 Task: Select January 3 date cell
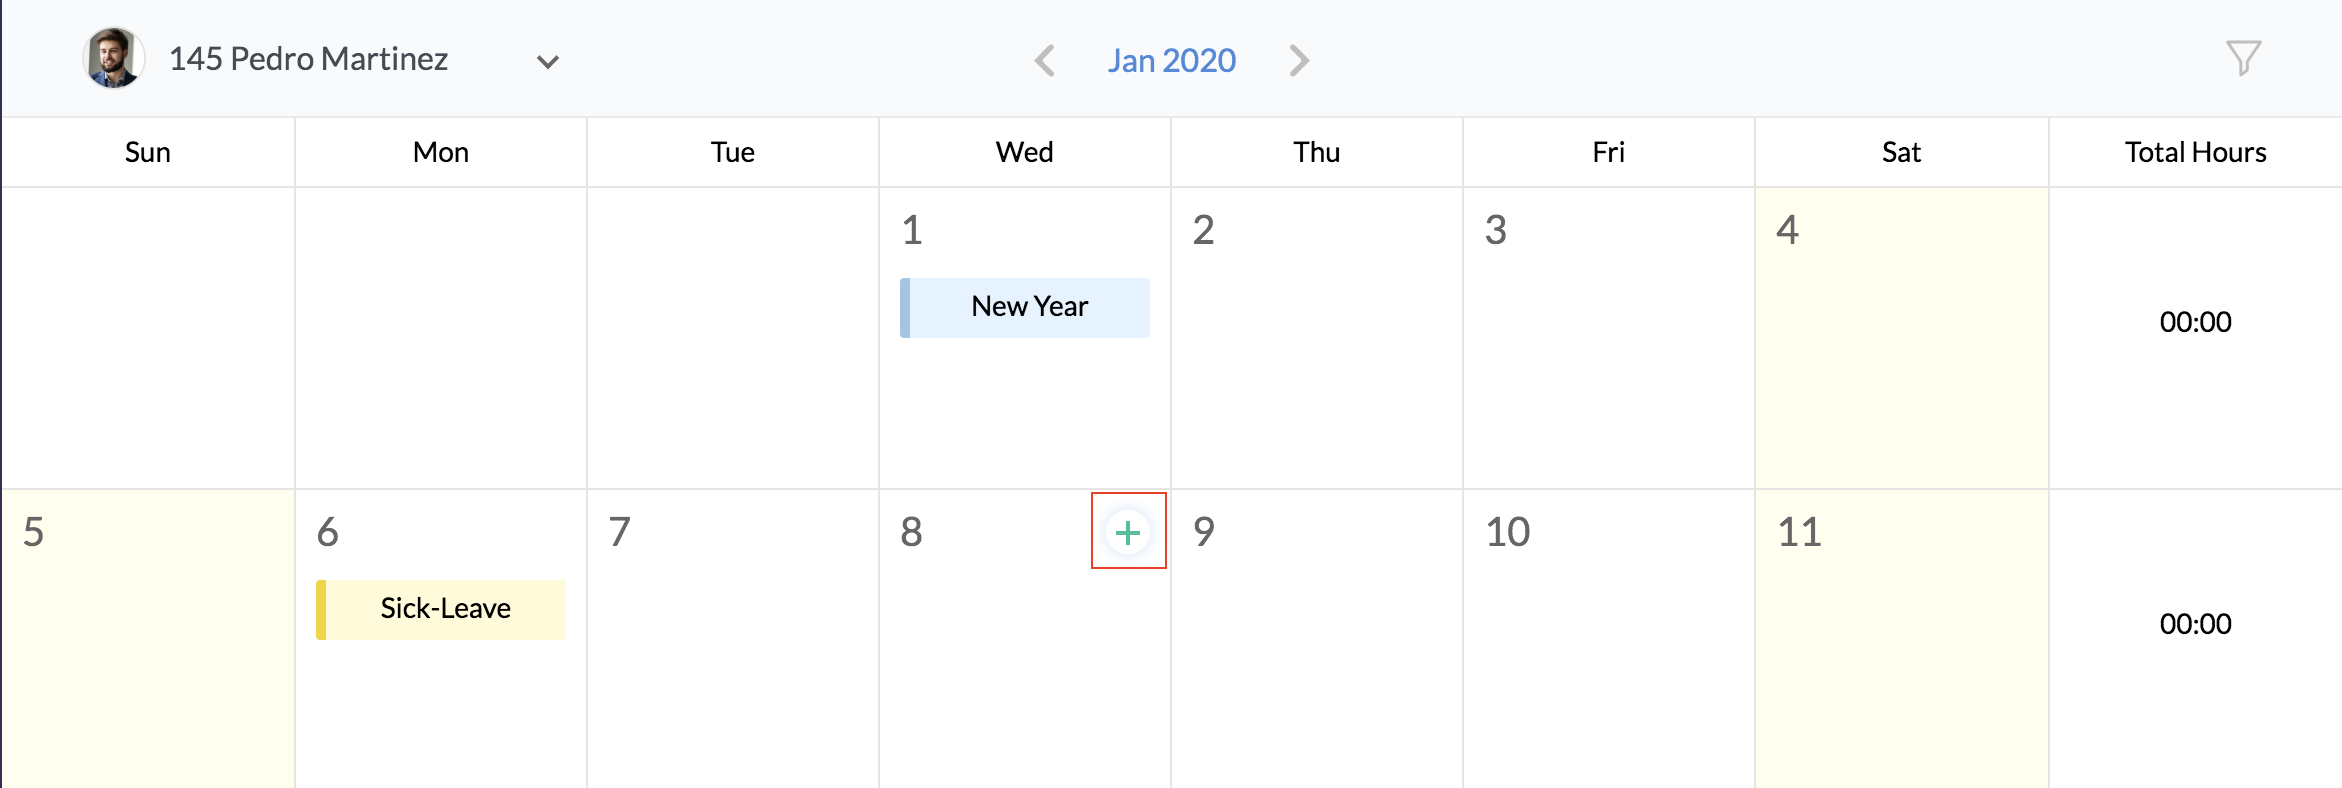coord(1608,338)
